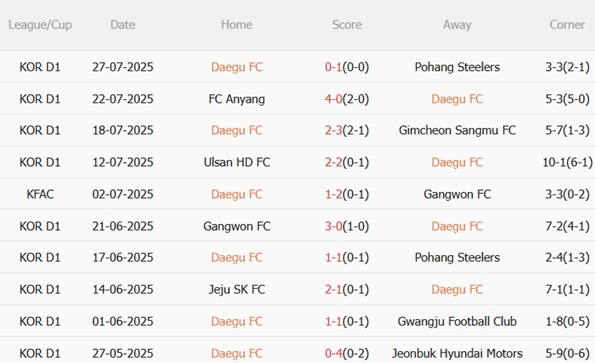
Task: Click the Corner column header
Action: [567, 25]
